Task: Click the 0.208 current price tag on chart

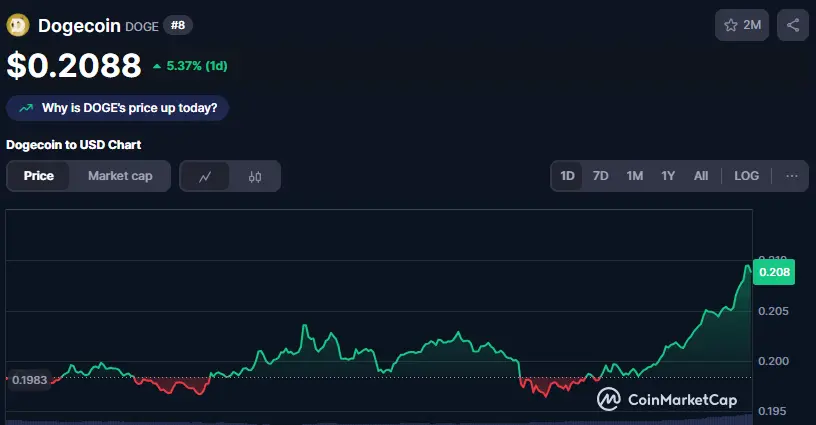Action: (x=774, y=272)
